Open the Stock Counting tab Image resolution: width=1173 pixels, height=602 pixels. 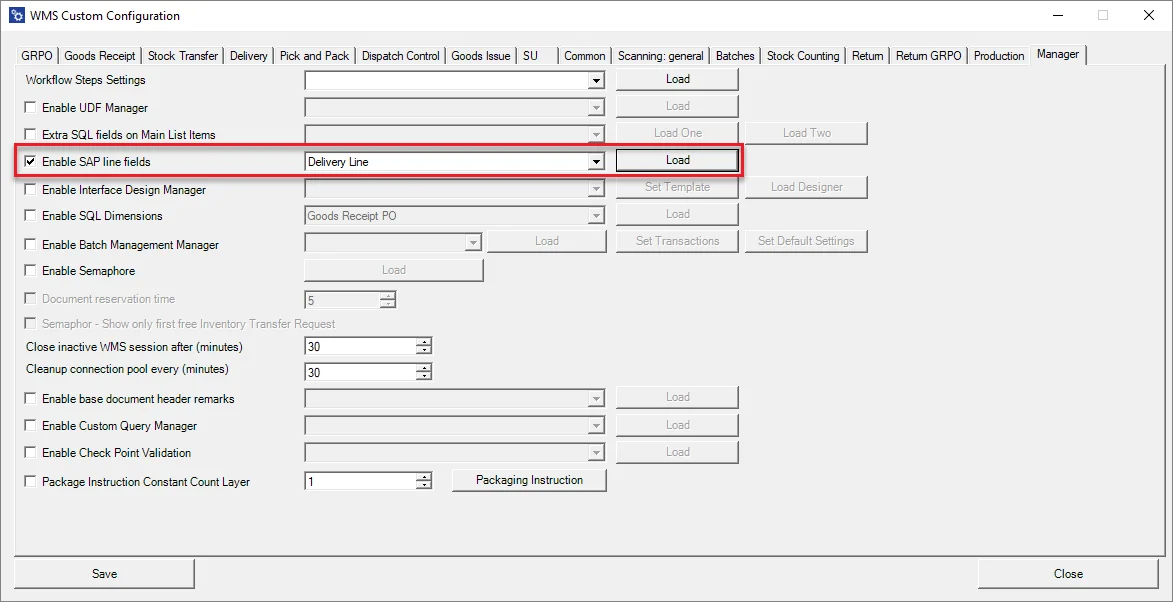click(x=803, y=55)
